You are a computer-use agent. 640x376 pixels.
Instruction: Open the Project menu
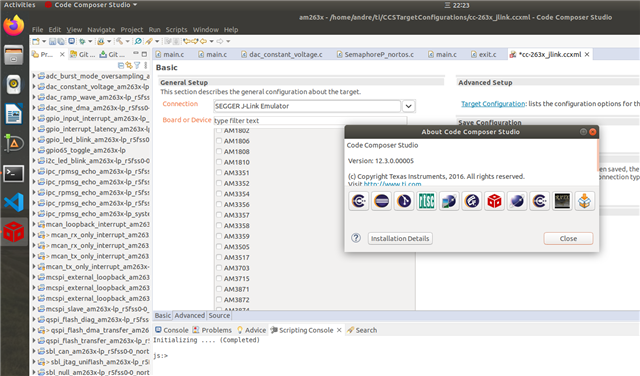131,30
